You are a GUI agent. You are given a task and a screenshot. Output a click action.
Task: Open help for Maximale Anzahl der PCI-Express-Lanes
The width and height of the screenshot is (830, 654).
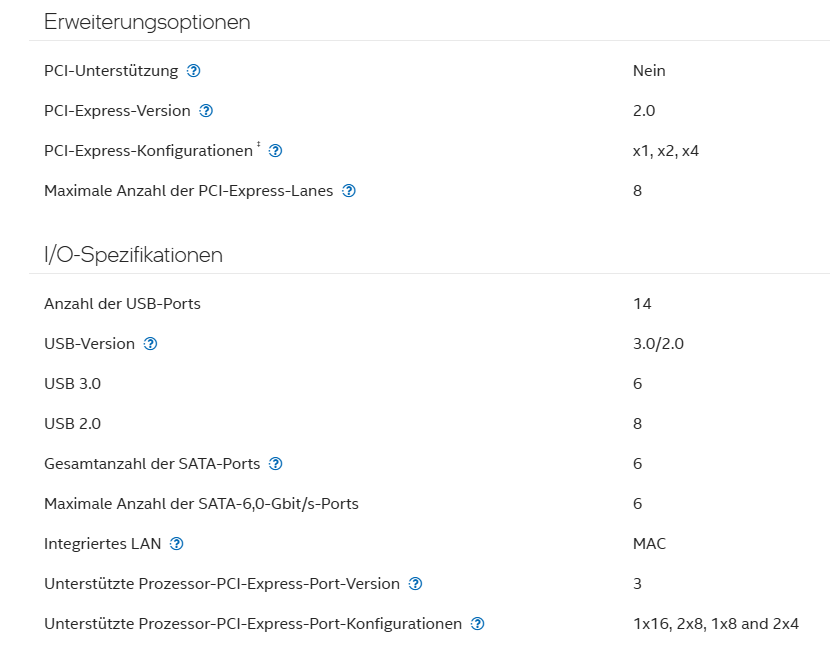[349, 191]
